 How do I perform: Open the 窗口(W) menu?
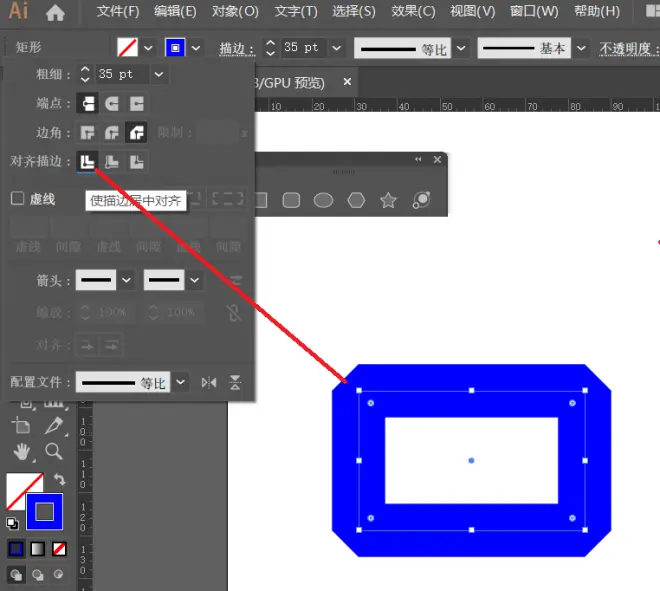click(534, 11)
